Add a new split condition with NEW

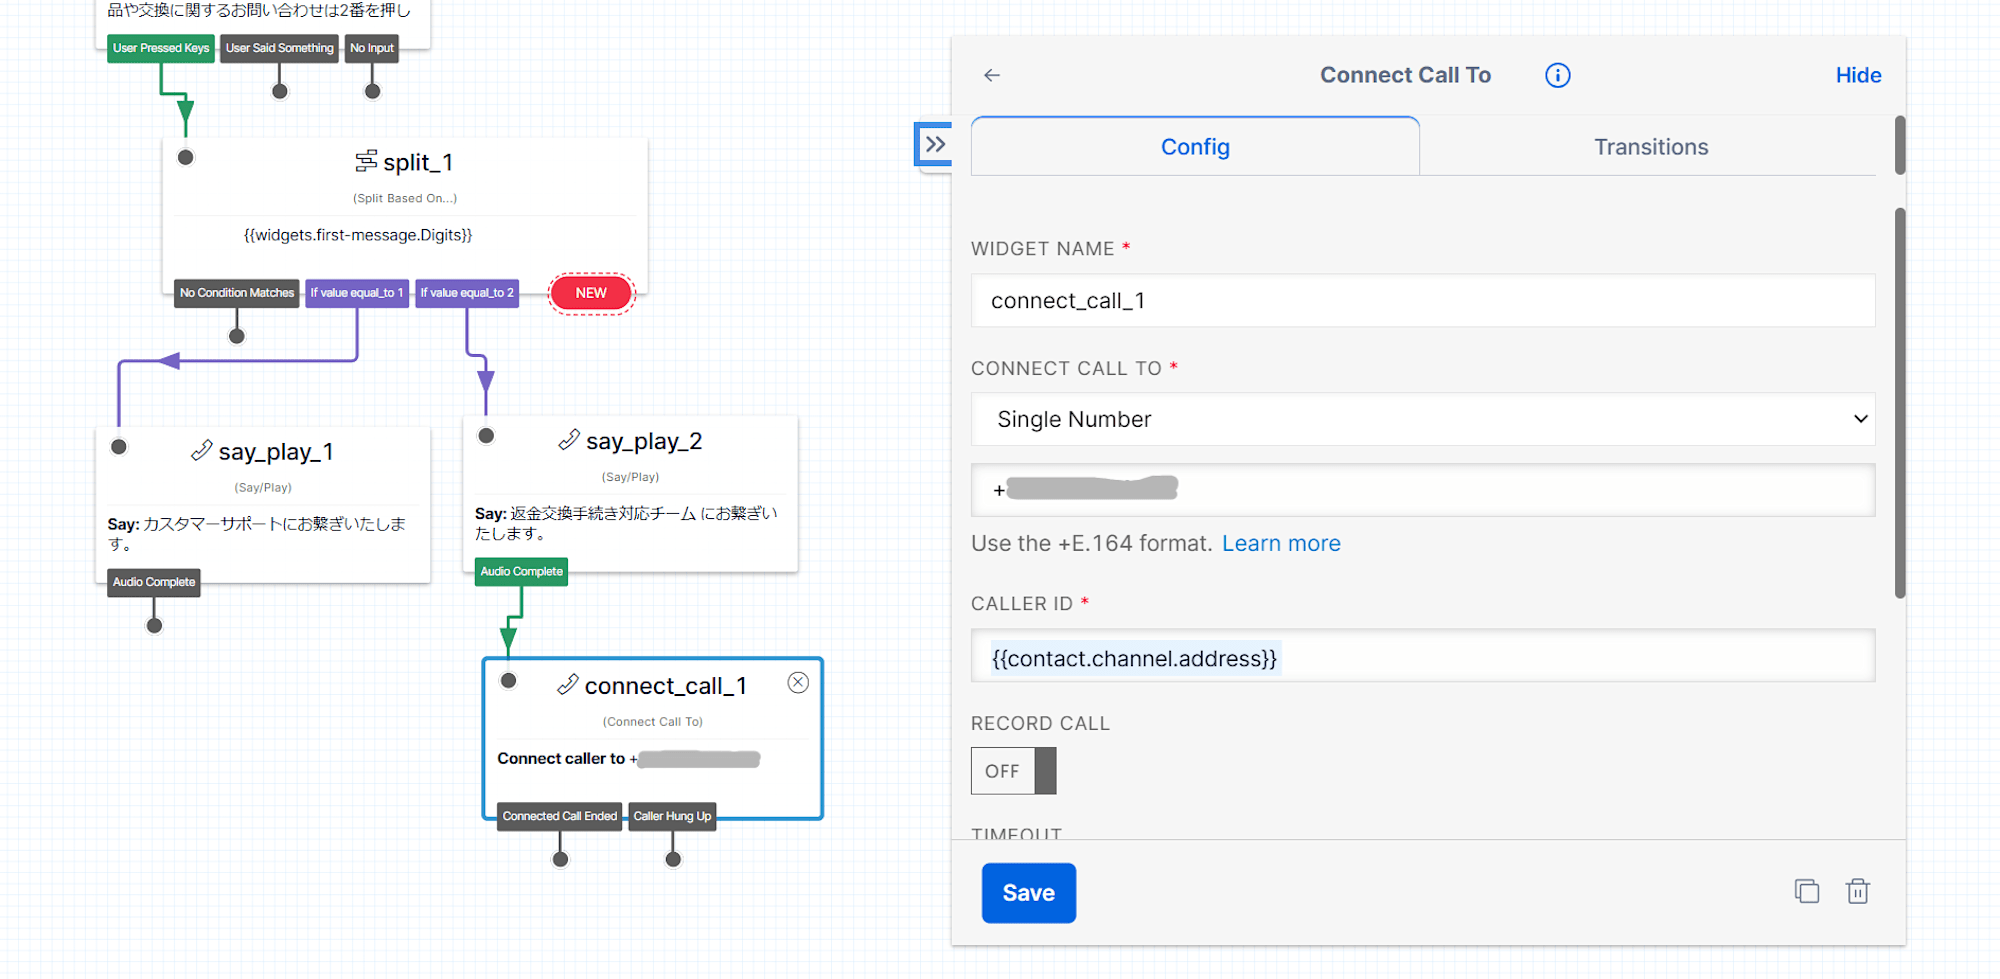click(x=591, y=293)
